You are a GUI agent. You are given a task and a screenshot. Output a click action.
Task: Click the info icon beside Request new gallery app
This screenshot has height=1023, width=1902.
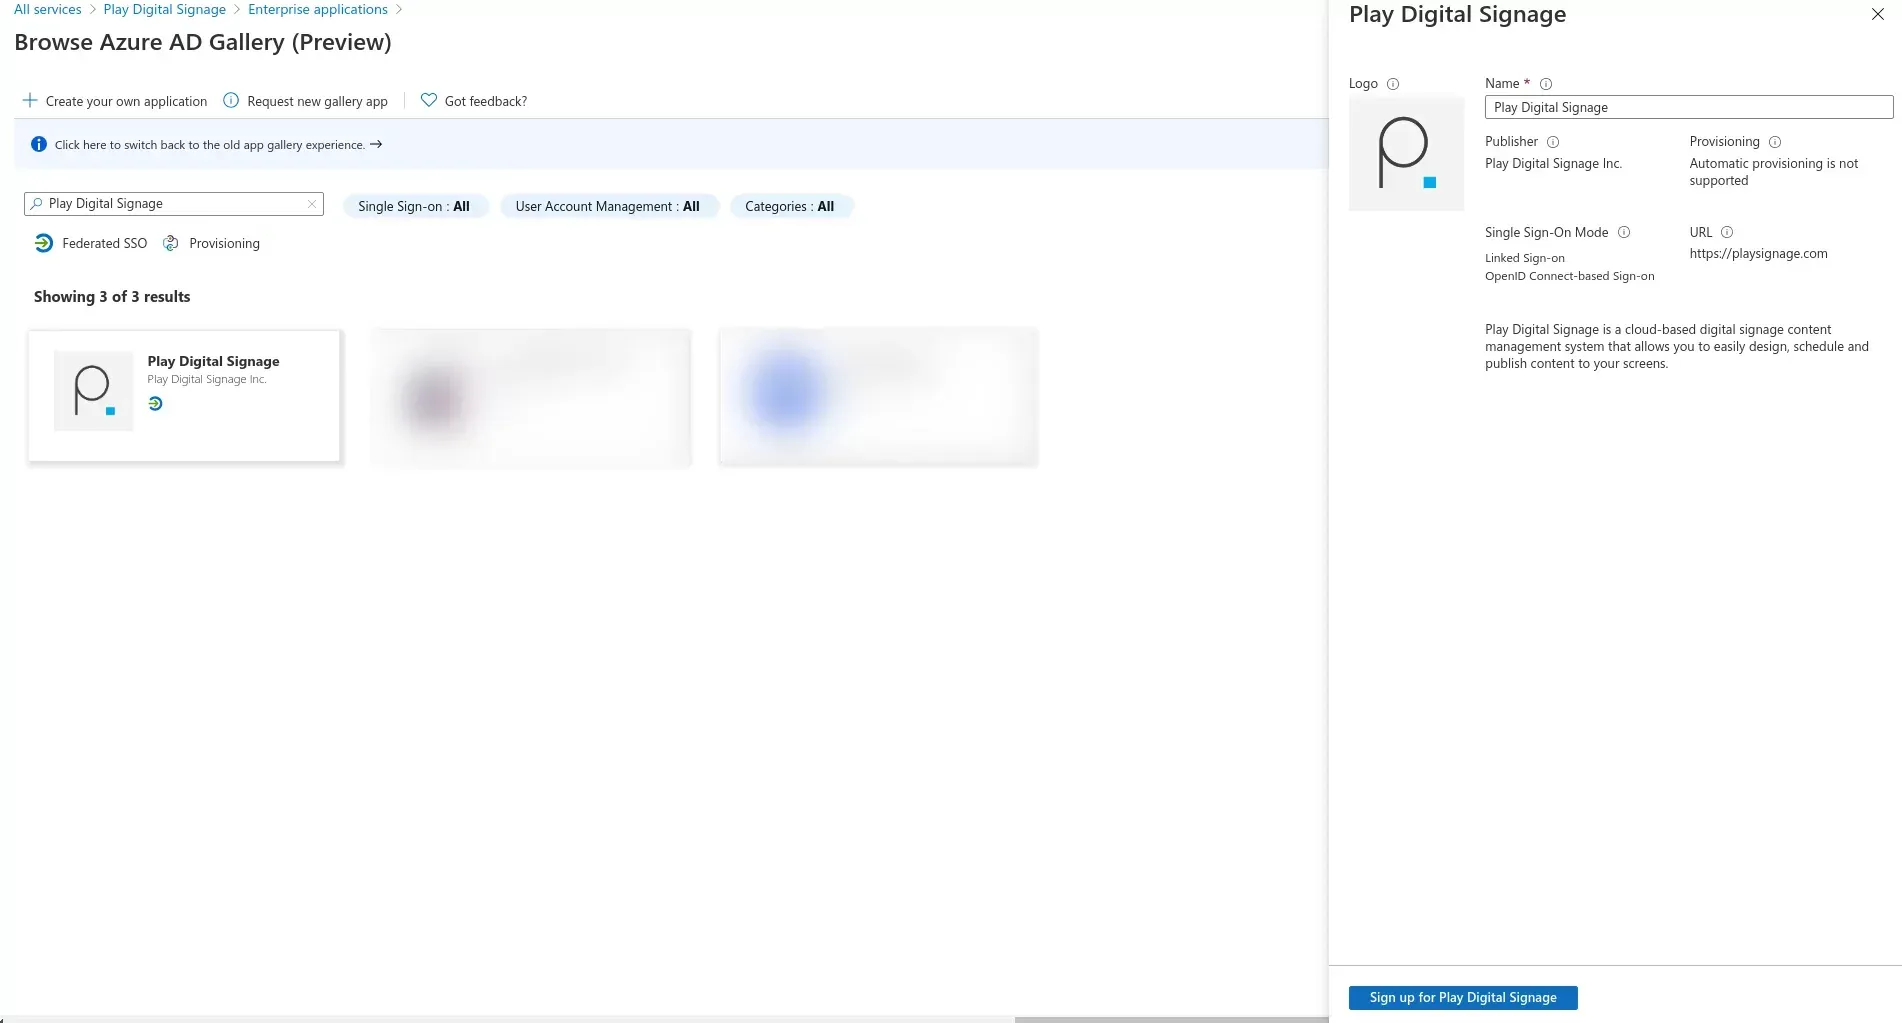point(231,100)
